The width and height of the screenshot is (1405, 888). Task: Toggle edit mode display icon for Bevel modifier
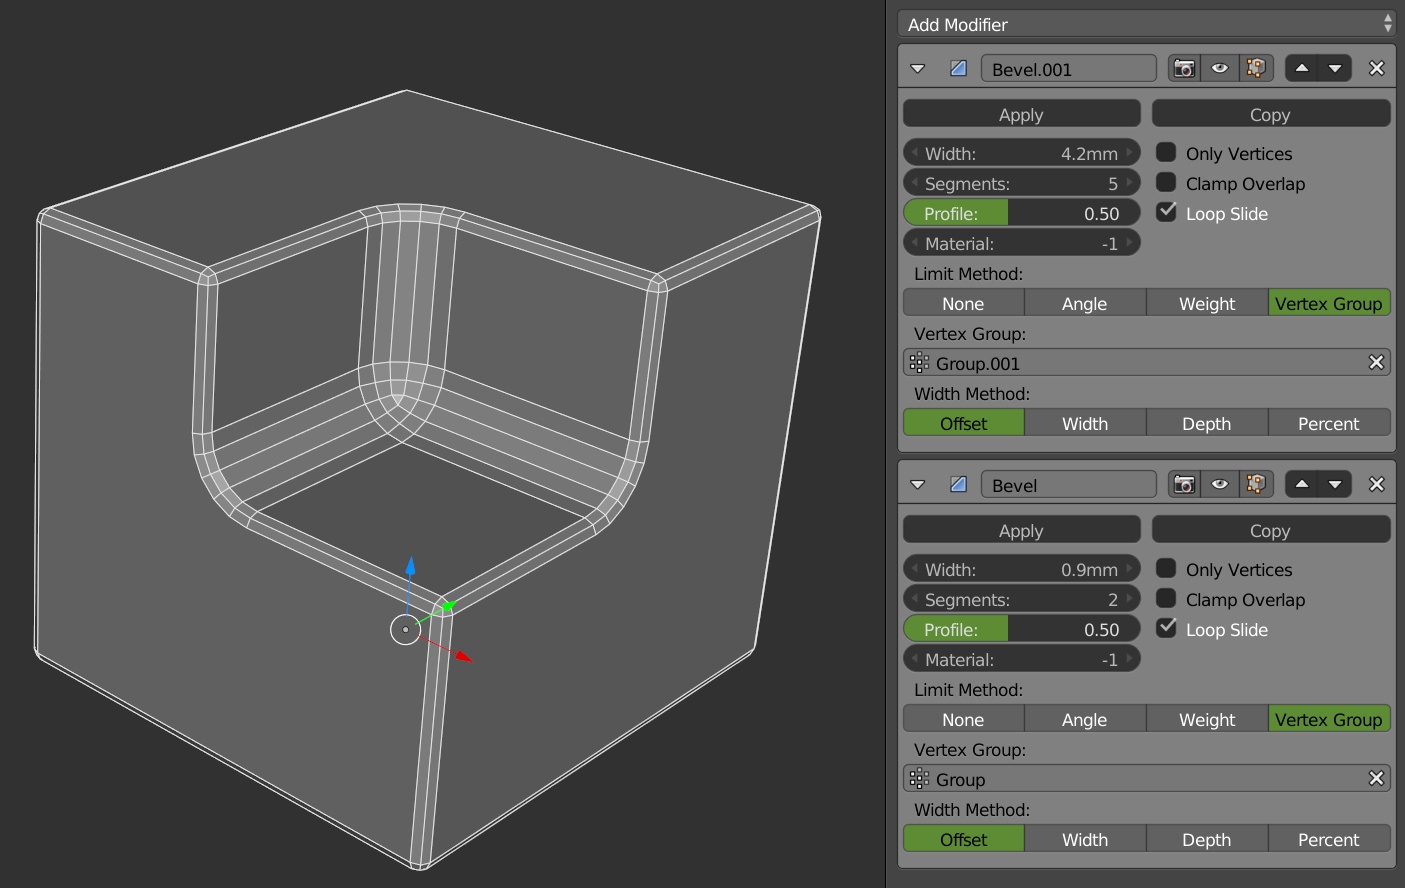tap(1256, 484)
